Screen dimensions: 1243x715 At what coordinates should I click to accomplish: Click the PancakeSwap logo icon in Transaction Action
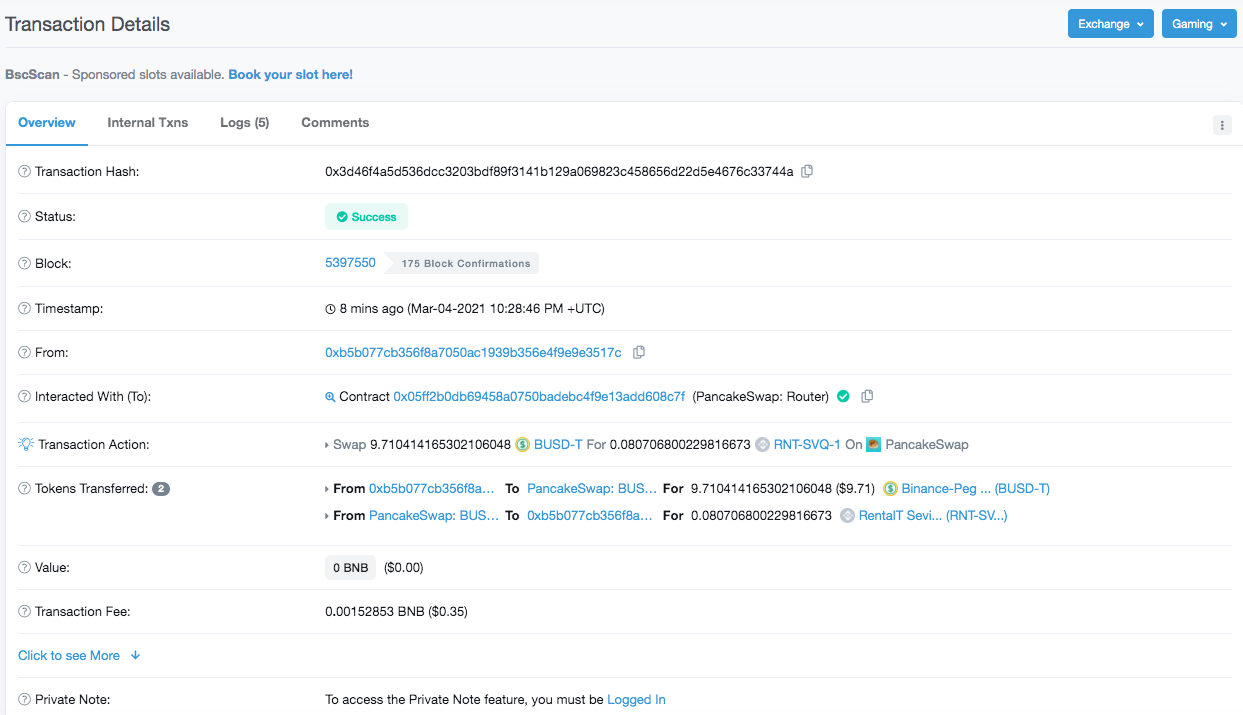(873, 444)
